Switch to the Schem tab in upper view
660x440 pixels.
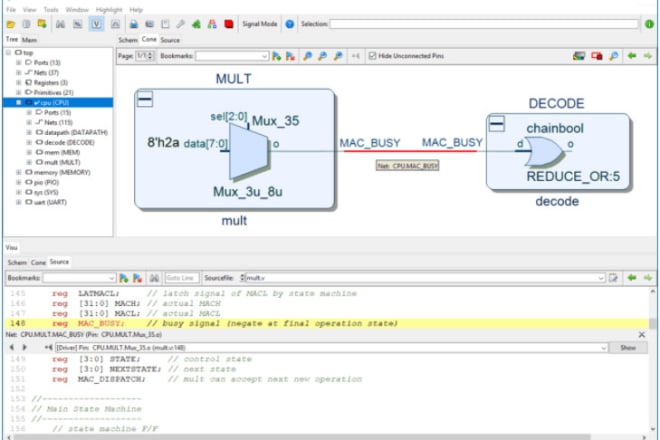click(128, 40)
